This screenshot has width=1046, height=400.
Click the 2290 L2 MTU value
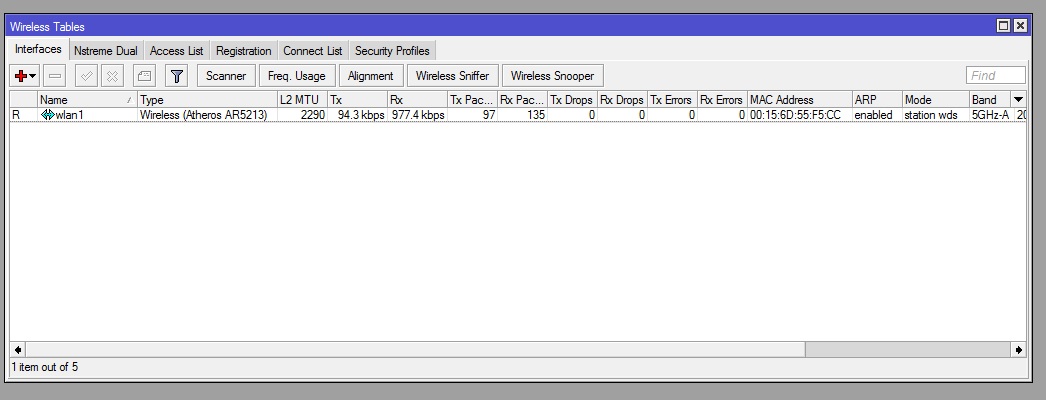tap(312, 115)
